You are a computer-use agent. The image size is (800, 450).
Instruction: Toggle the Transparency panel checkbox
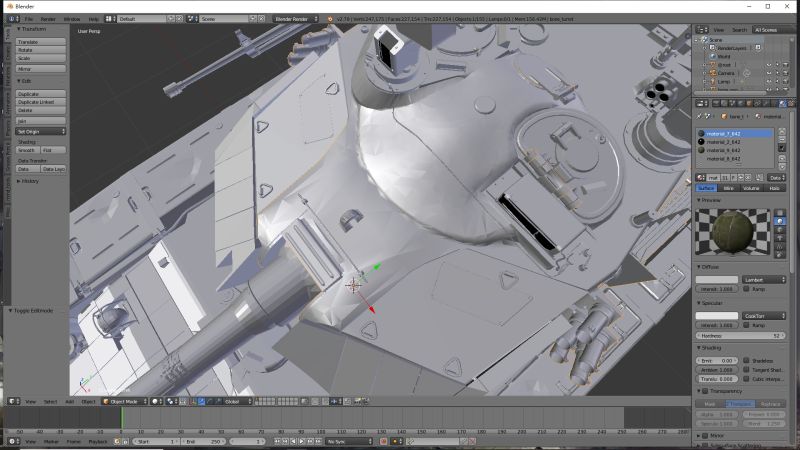tap(705, 391)
